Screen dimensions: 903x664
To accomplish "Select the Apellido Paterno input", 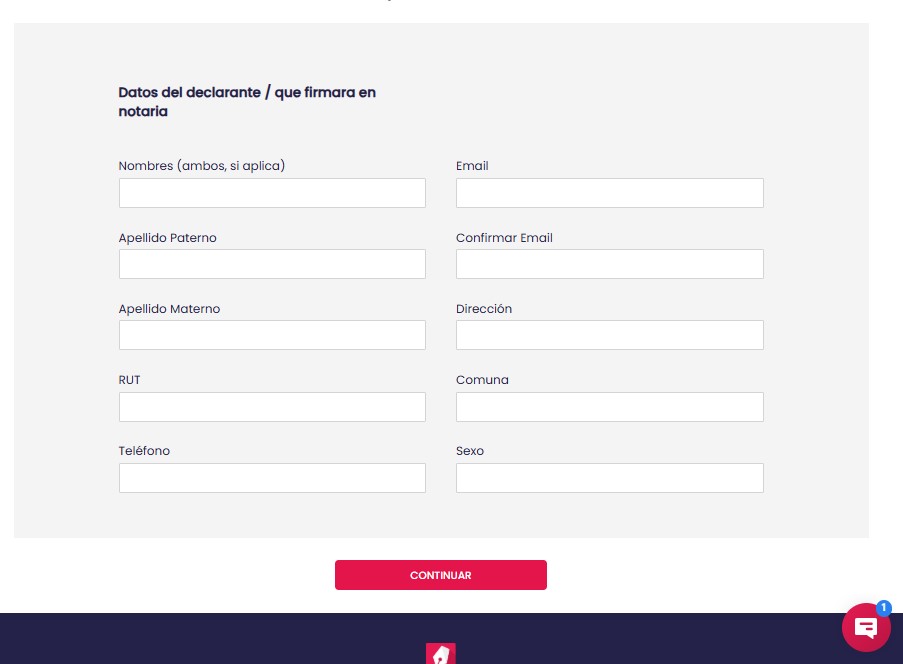I will pyautogui.click(x=272, y=263).
